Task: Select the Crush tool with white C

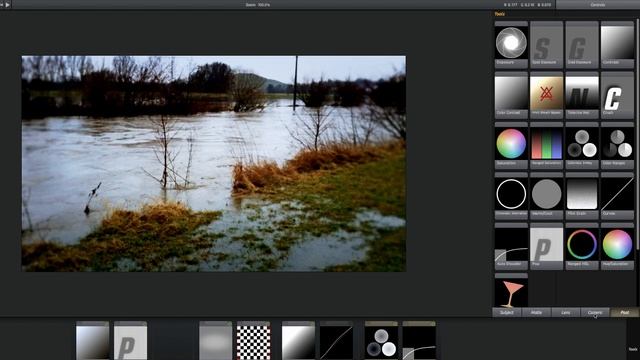Action: [x=617, y=96]
